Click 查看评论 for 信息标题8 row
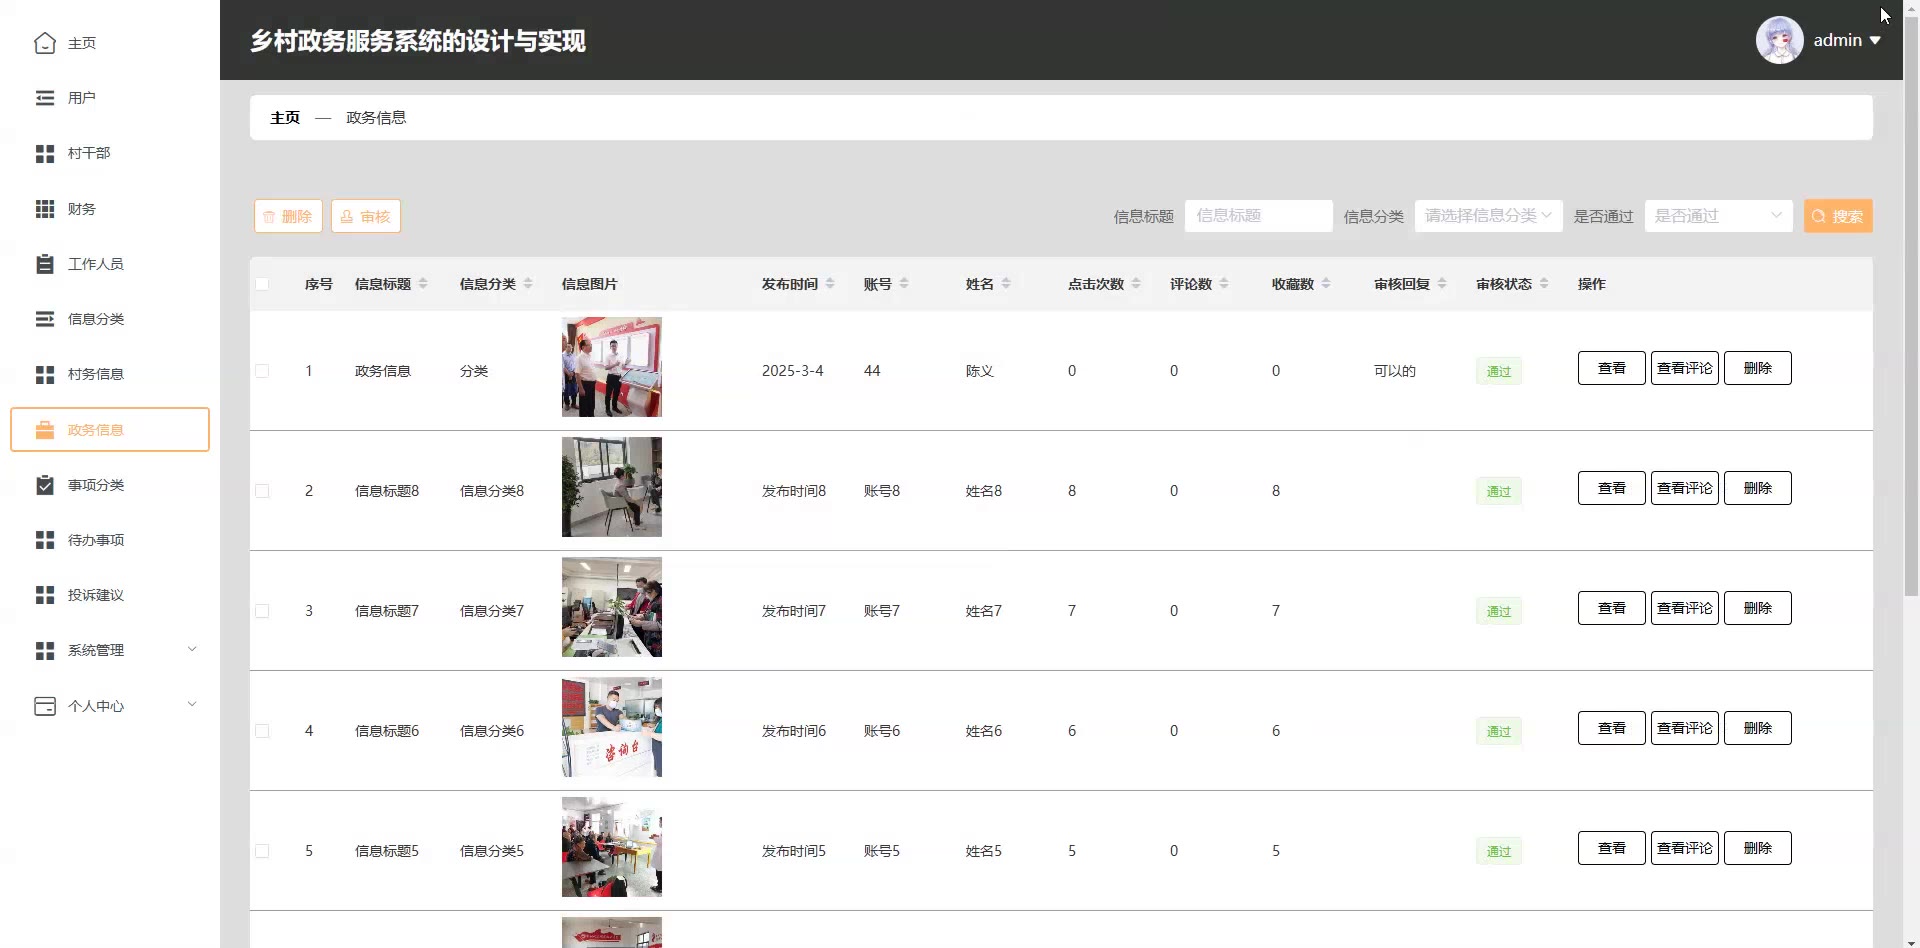Screen dimensions: 1920x948 [x=1684, y=488]
